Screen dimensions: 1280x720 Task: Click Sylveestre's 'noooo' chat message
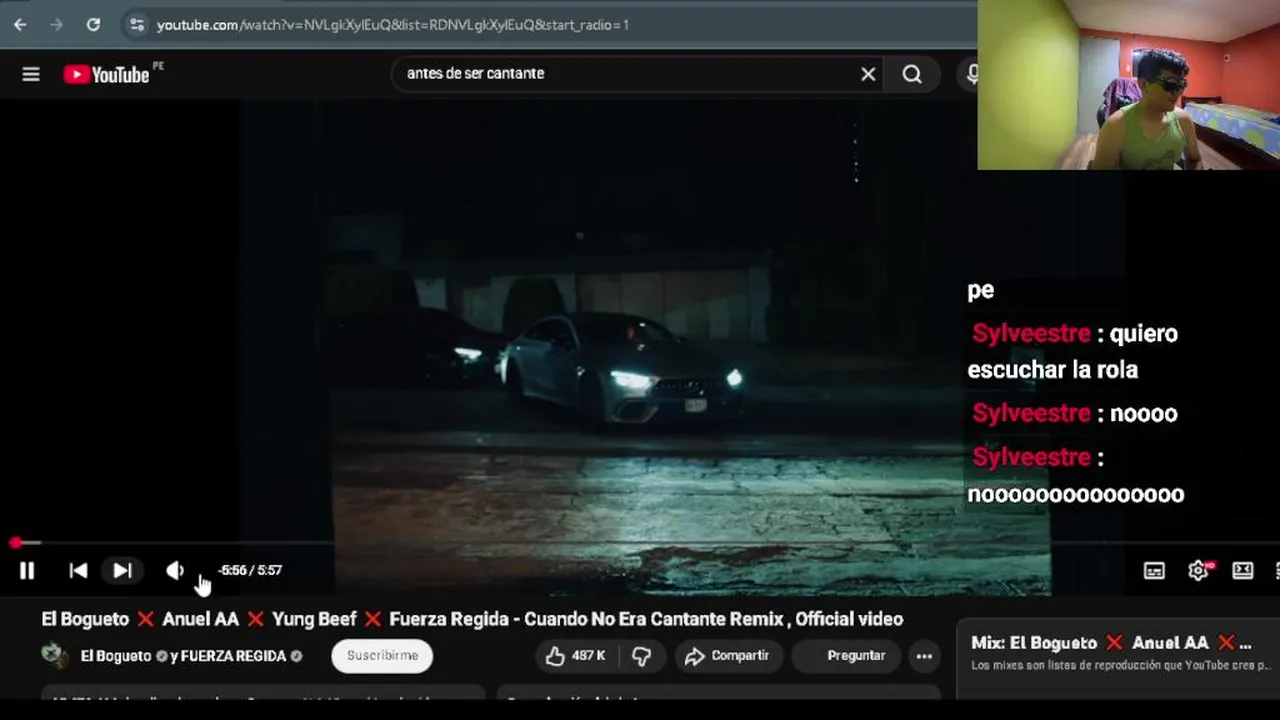coord(1075,413)
